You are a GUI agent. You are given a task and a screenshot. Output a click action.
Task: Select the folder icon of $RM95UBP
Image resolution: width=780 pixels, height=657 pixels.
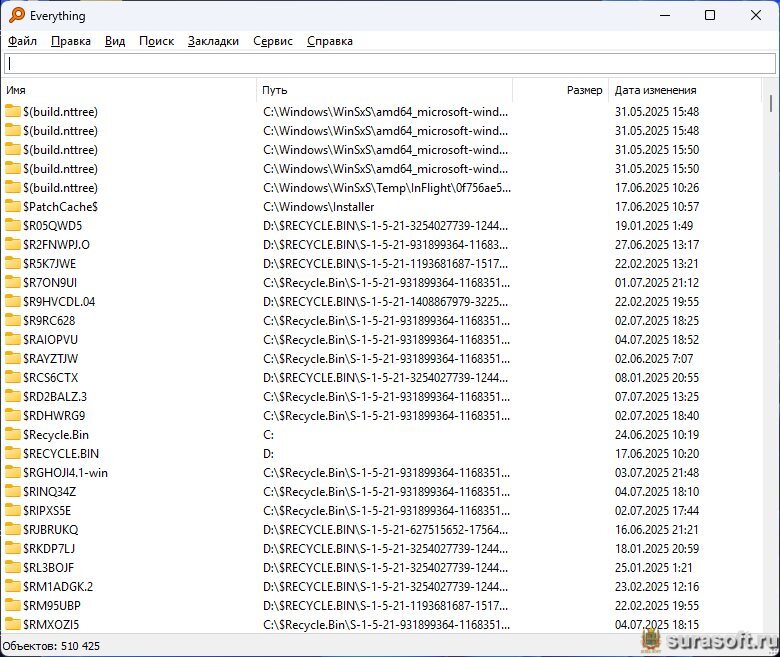coord(13,605)
